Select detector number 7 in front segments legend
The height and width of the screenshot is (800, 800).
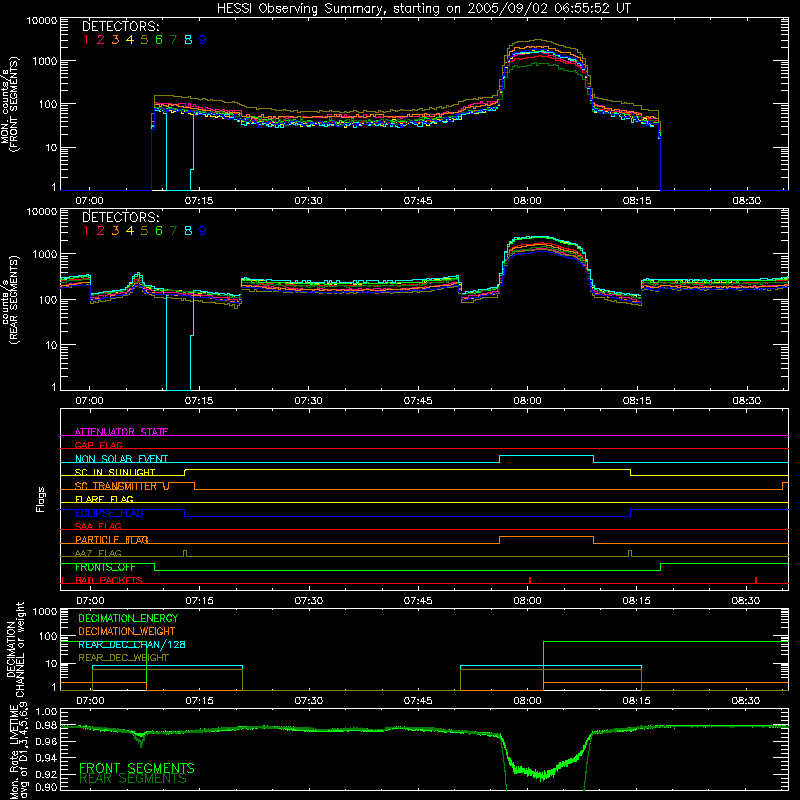[x=173, y=39]
